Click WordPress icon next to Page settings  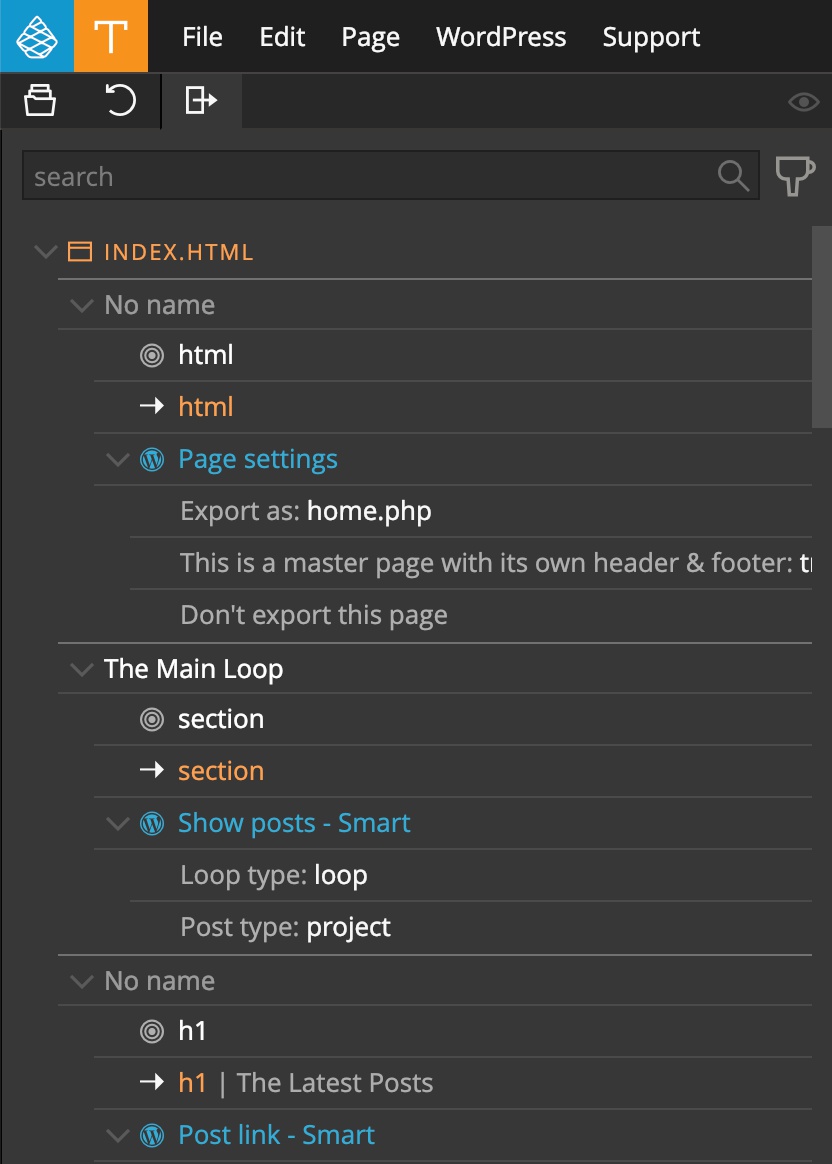coord(152,460)
